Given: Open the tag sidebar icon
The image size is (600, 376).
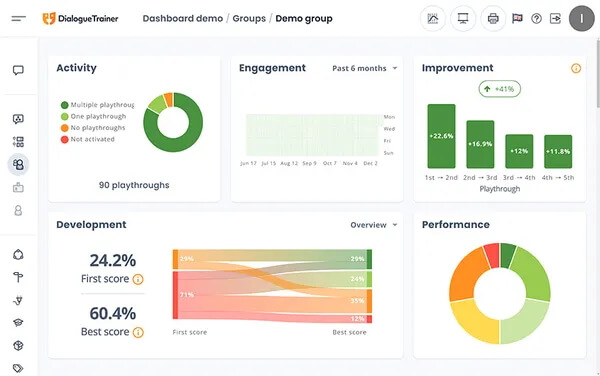Looking at the screenshot, I should pos(18,368).
